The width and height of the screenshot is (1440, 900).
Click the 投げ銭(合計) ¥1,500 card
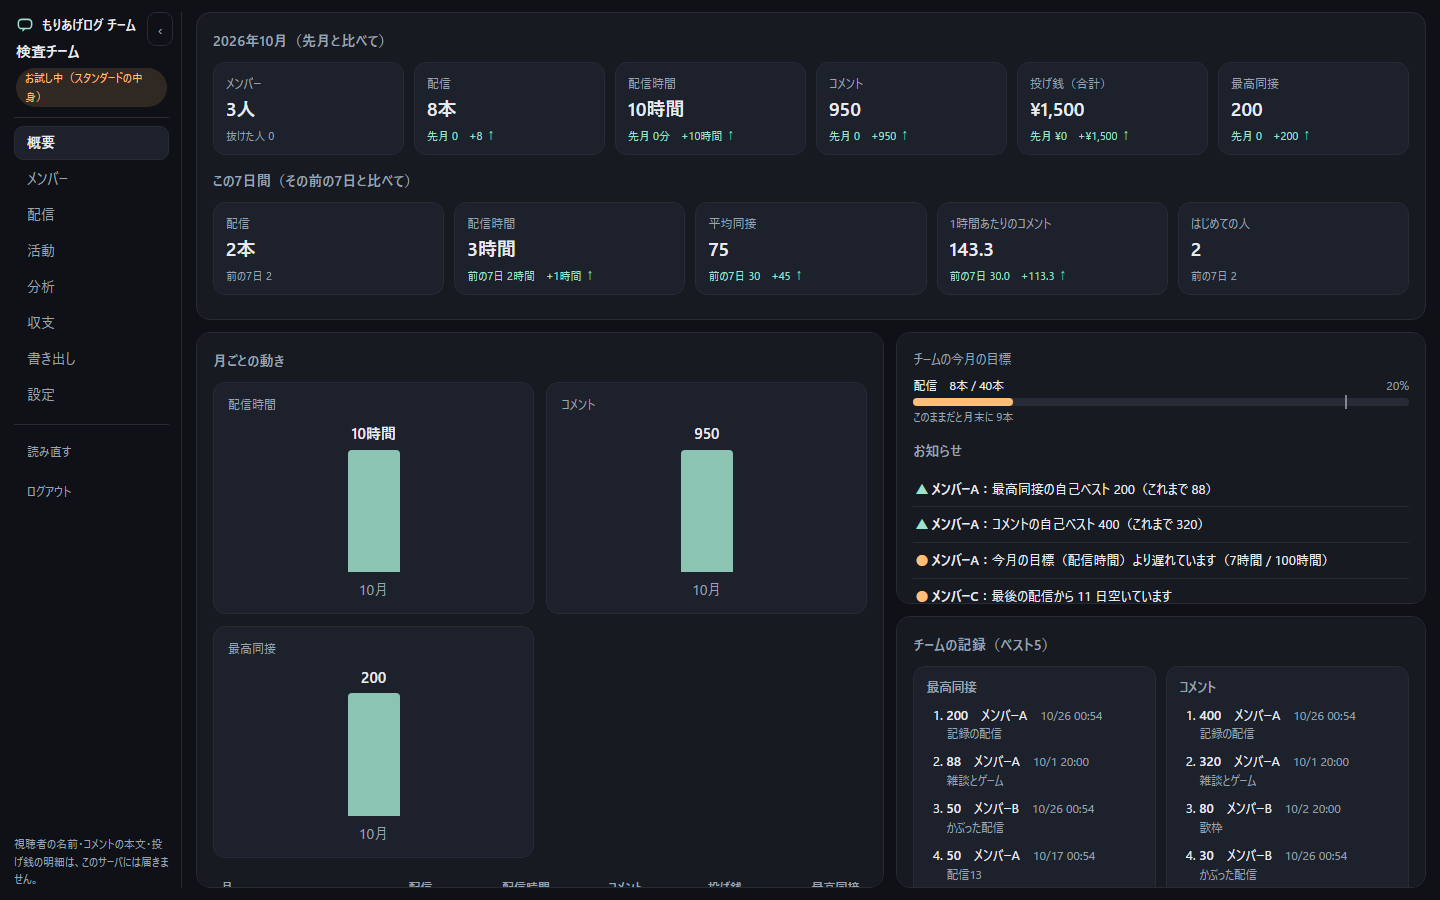[x=1112, y=108]
